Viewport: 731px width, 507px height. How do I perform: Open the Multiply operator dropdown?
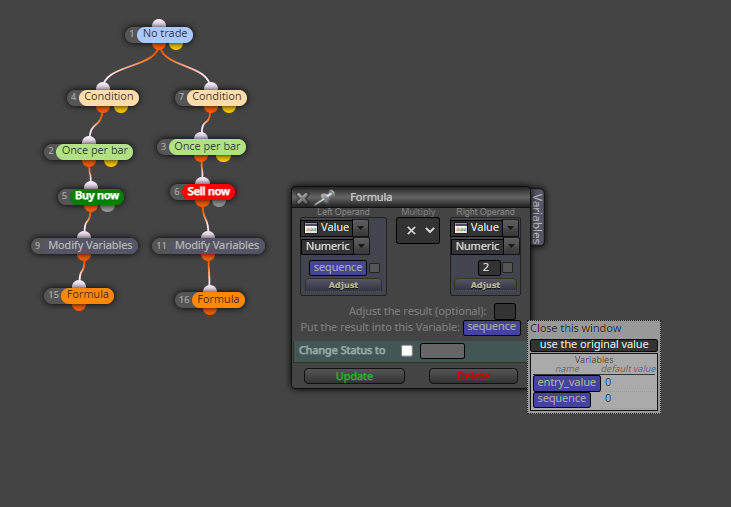[x=418, y=230]
